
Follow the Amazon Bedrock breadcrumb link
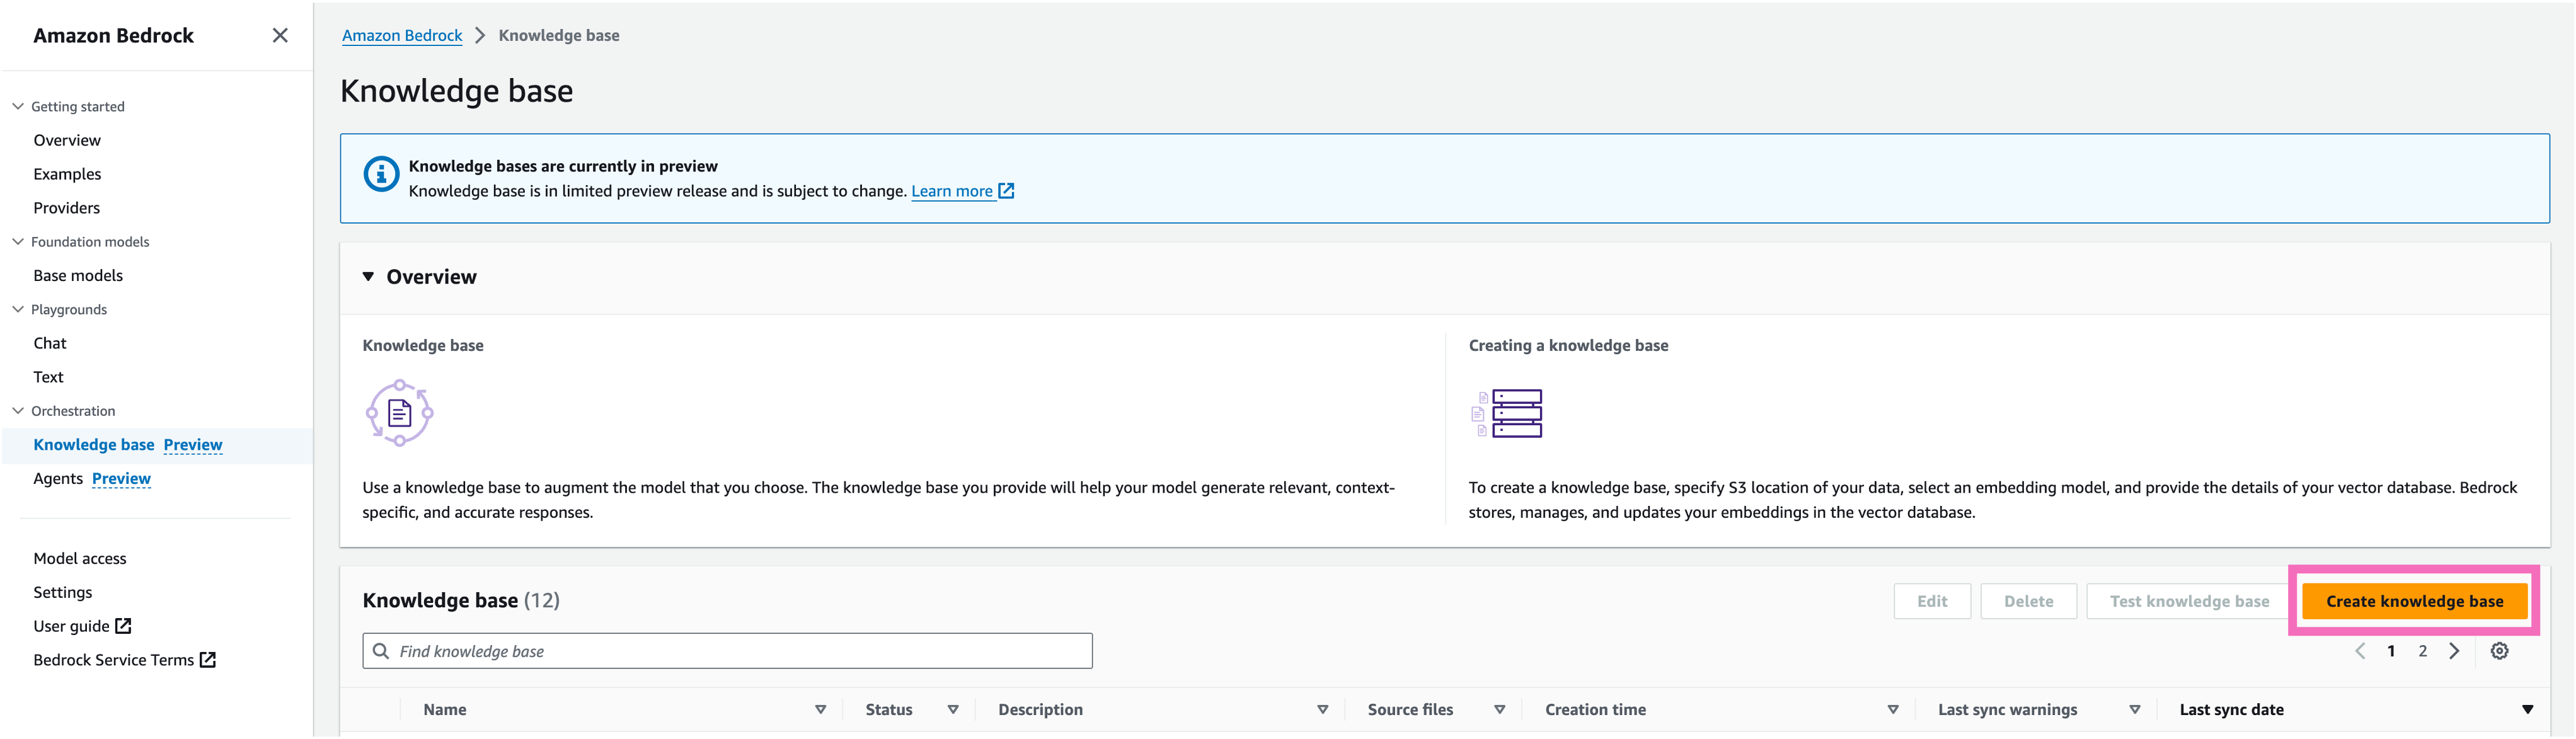pos(402,35)
